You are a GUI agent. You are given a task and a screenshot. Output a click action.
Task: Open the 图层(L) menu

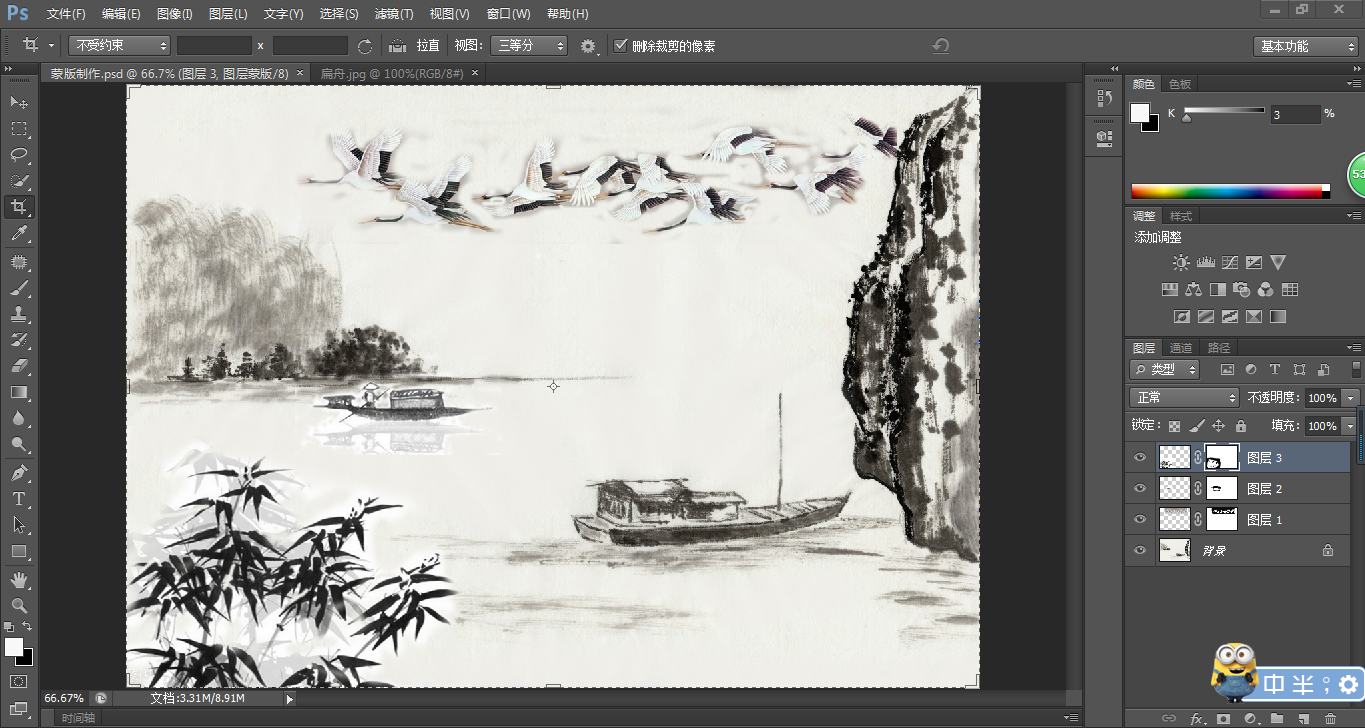228,14
